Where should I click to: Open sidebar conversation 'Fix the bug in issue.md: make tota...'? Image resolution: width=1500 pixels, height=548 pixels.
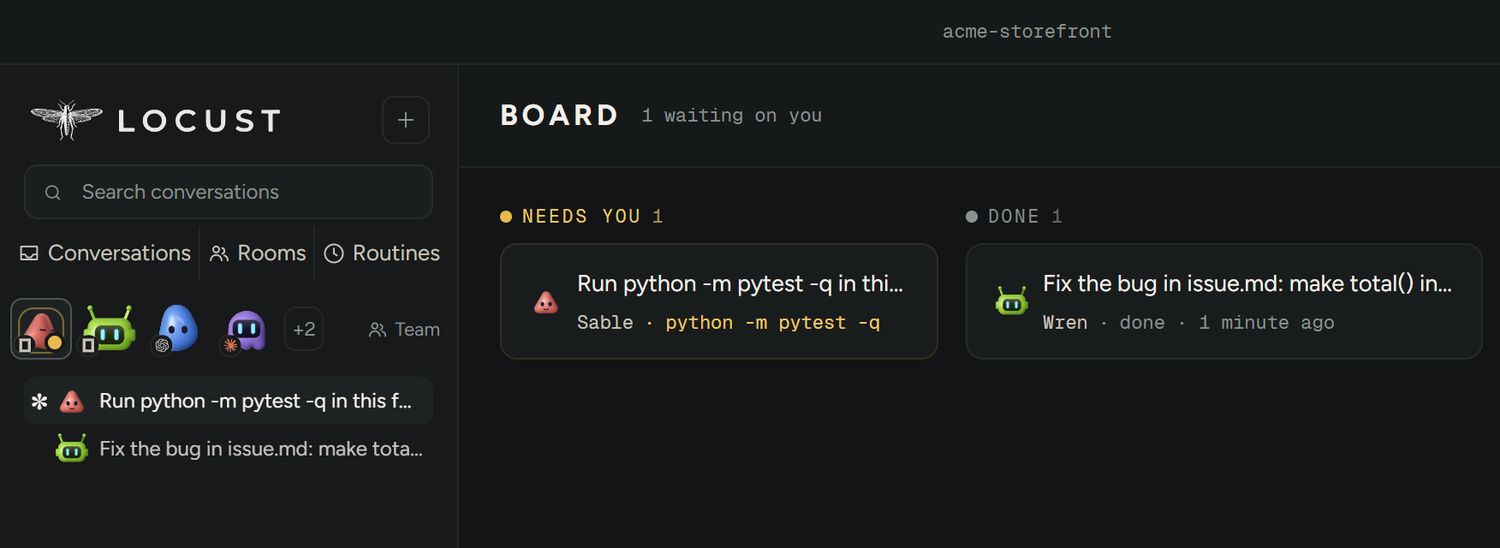click(x=228, y=449)
